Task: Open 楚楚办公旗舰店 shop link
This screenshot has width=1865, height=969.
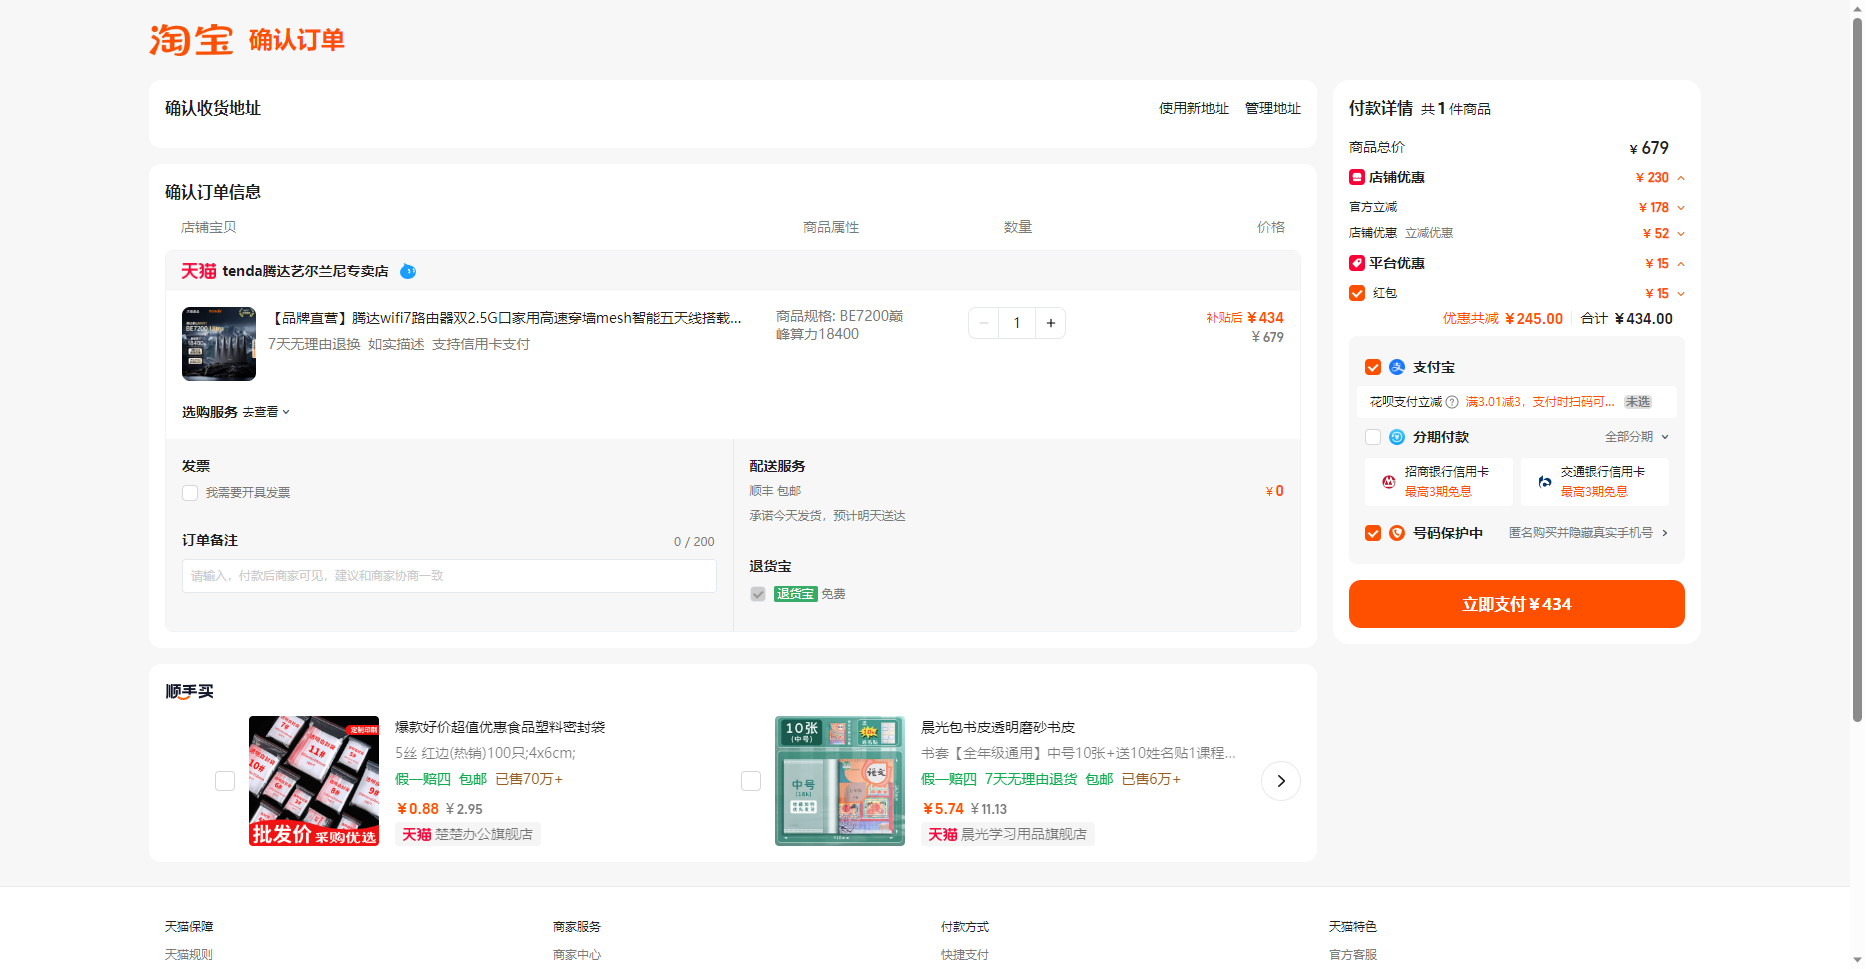Action: pyautogui.click(x=484, y=834)
